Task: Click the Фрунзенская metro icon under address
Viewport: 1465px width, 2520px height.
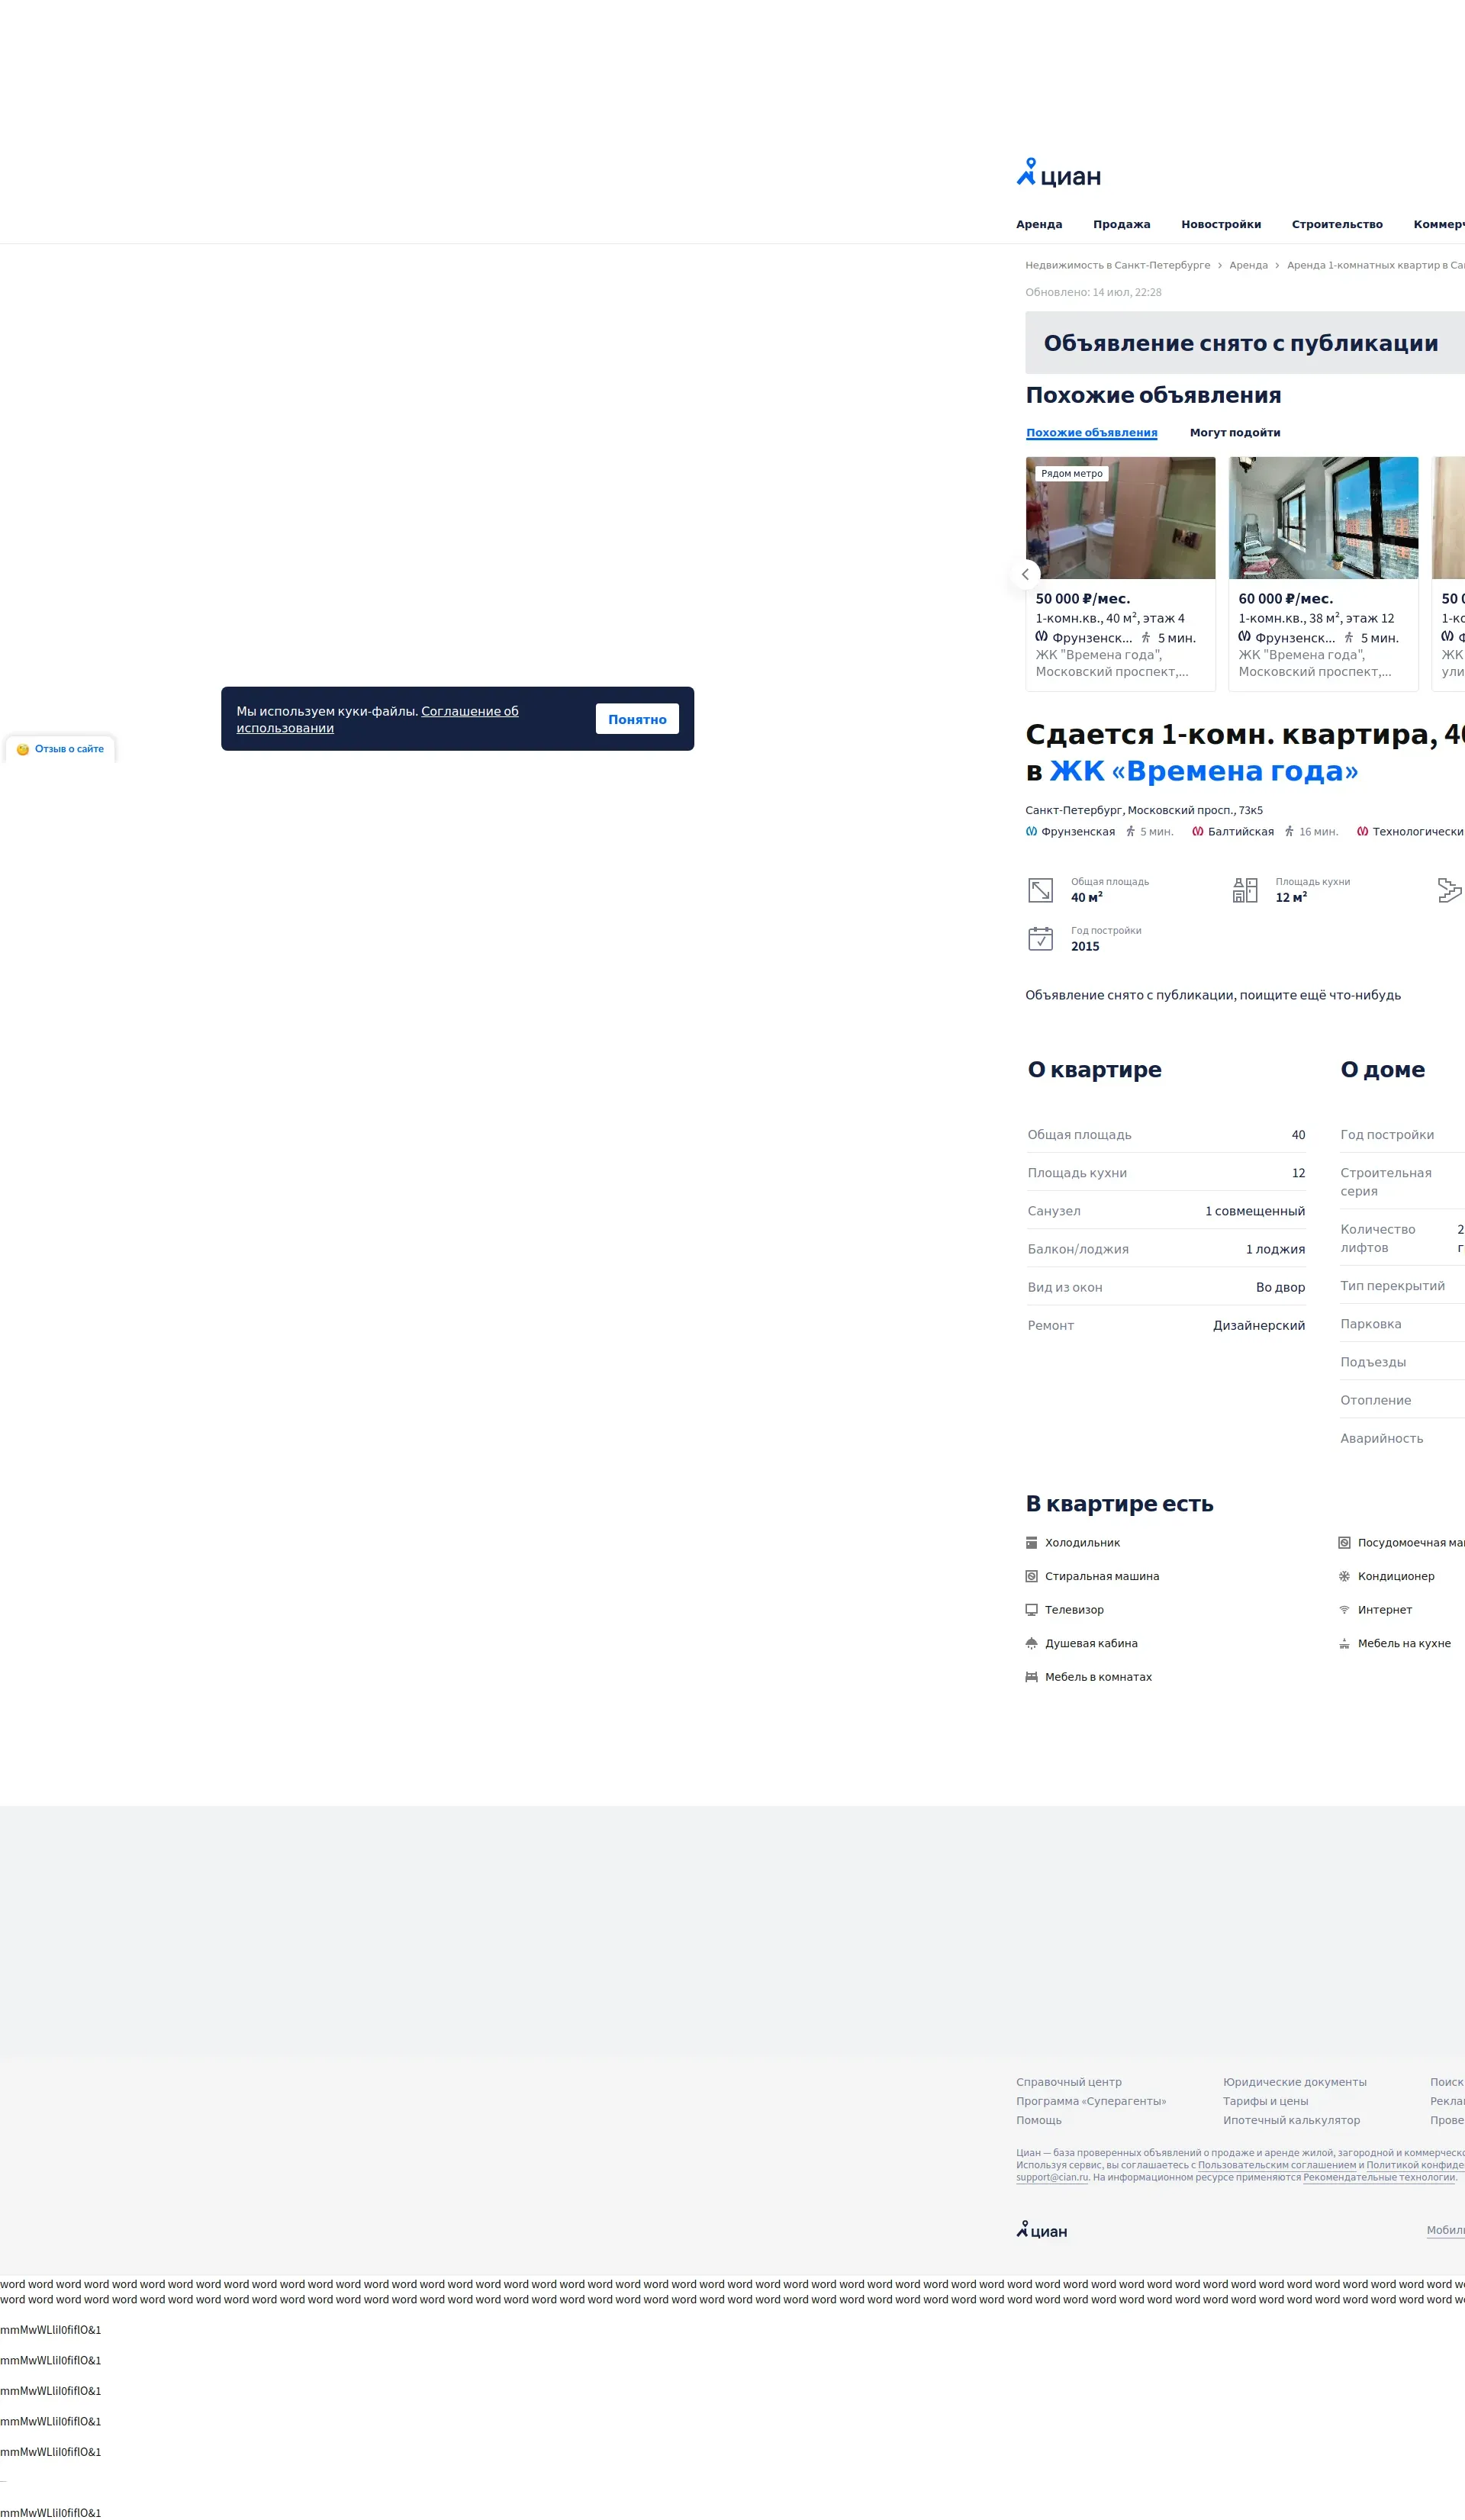Action: (x=1031, y=831)
